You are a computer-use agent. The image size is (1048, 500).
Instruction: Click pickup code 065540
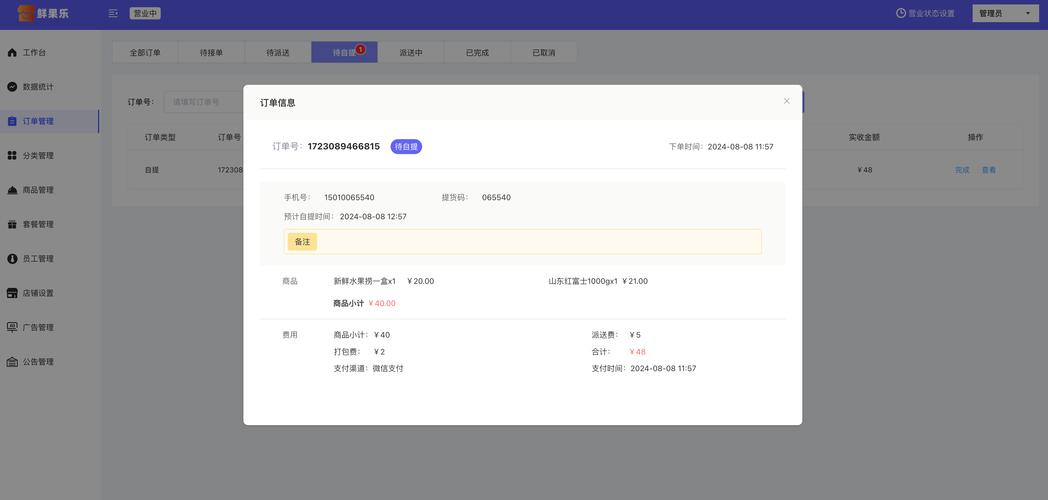coord(496,197)
